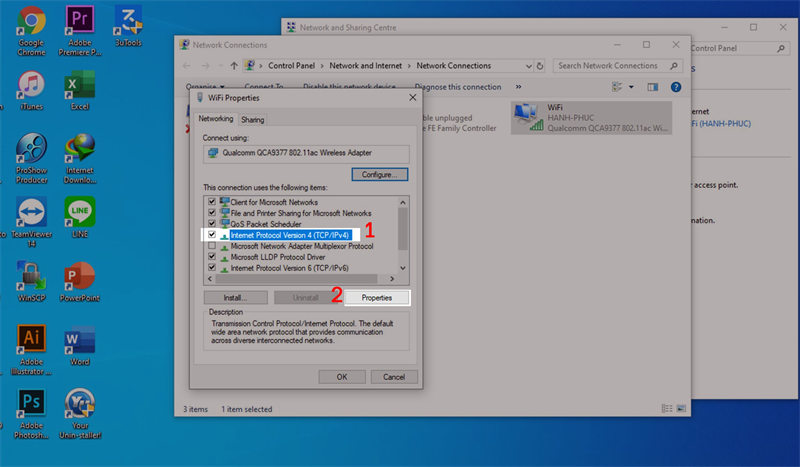Viewport: 800px width, 467px height.
Task: Open Internet Download Manager desktop icon
Action: point(80,158)
